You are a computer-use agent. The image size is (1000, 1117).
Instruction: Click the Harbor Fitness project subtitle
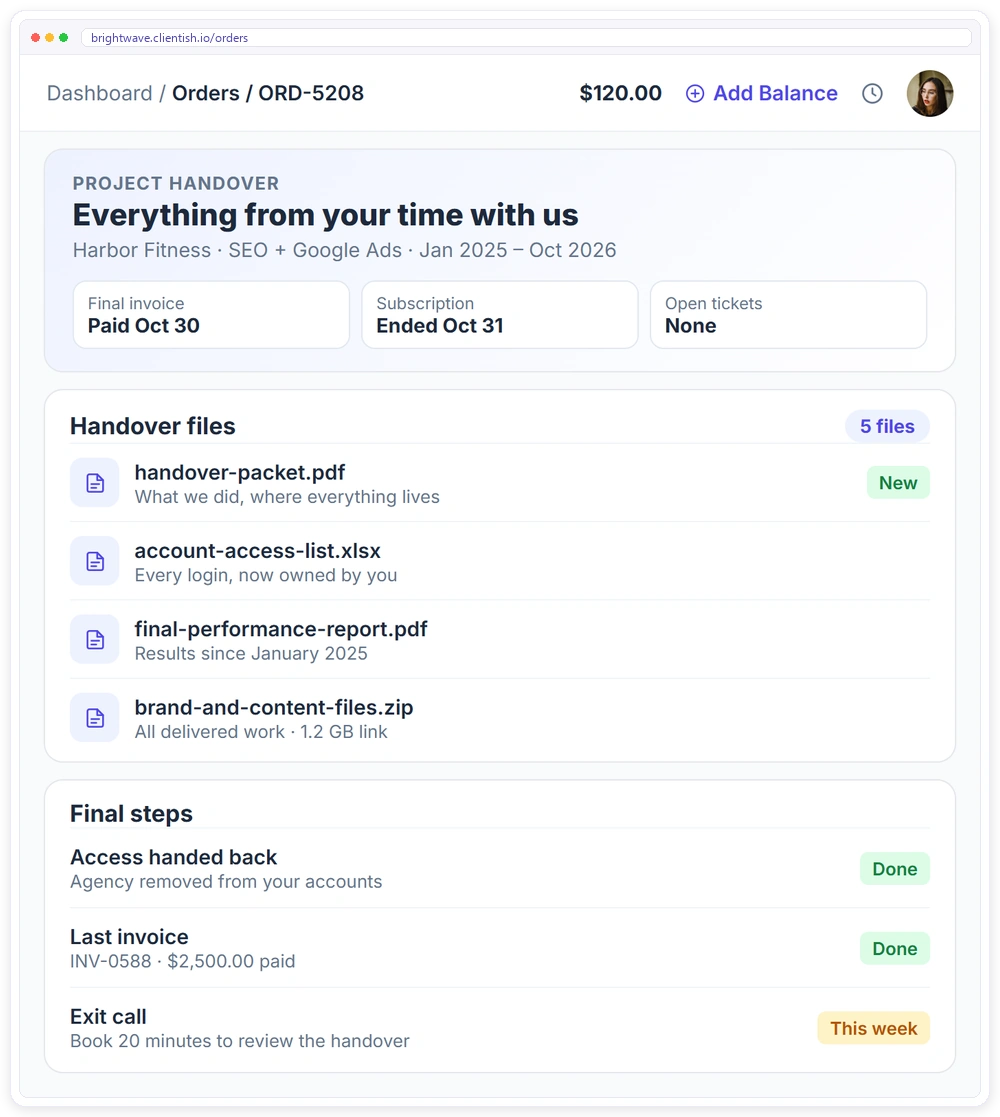[345, 250]
